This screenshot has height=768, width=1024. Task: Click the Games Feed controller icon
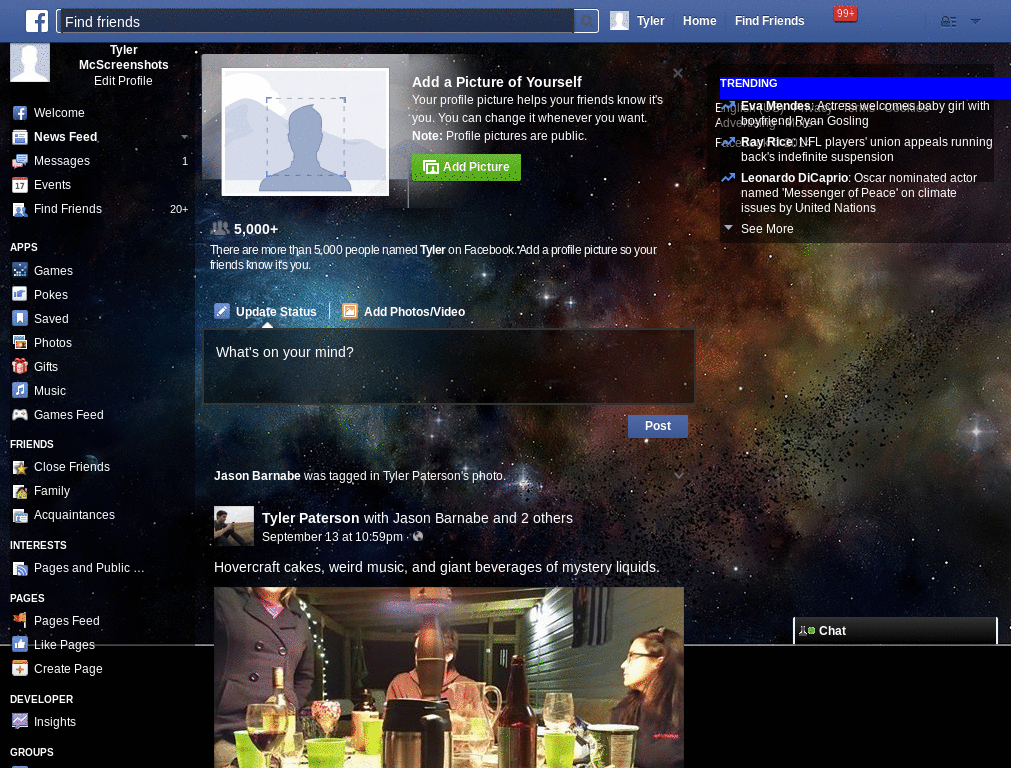click(x=20, y=415)
